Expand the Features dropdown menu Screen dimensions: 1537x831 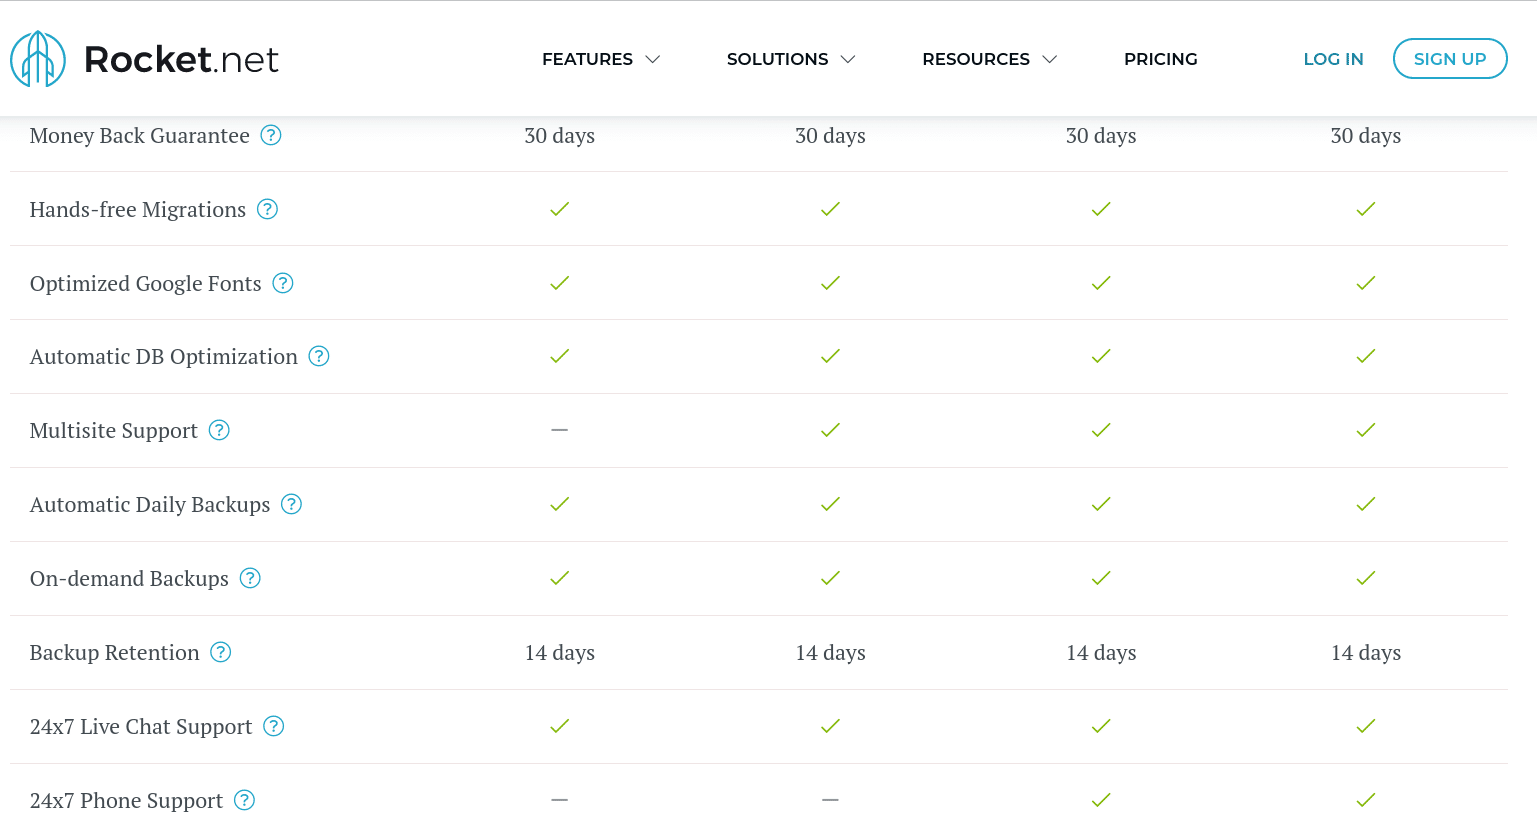pos(601,59)
